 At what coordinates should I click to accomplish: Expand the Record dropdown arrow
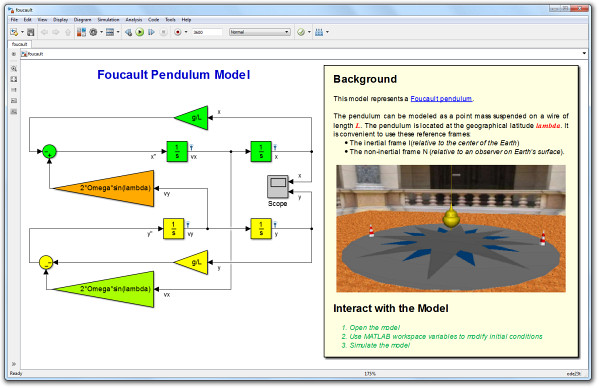[x=186, y=32]
